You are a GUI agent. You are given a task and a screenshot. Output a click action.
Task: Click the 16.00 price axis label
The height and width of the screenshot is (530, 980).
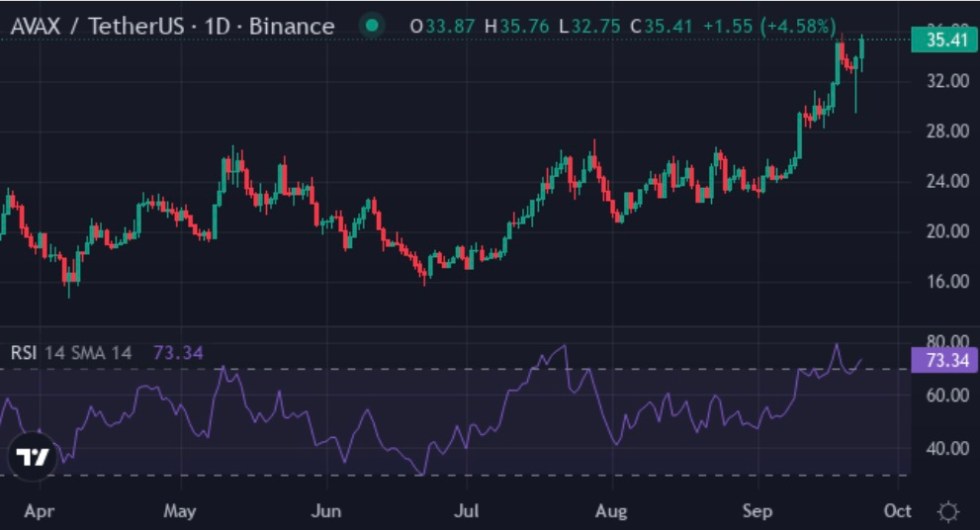[948, 281]
